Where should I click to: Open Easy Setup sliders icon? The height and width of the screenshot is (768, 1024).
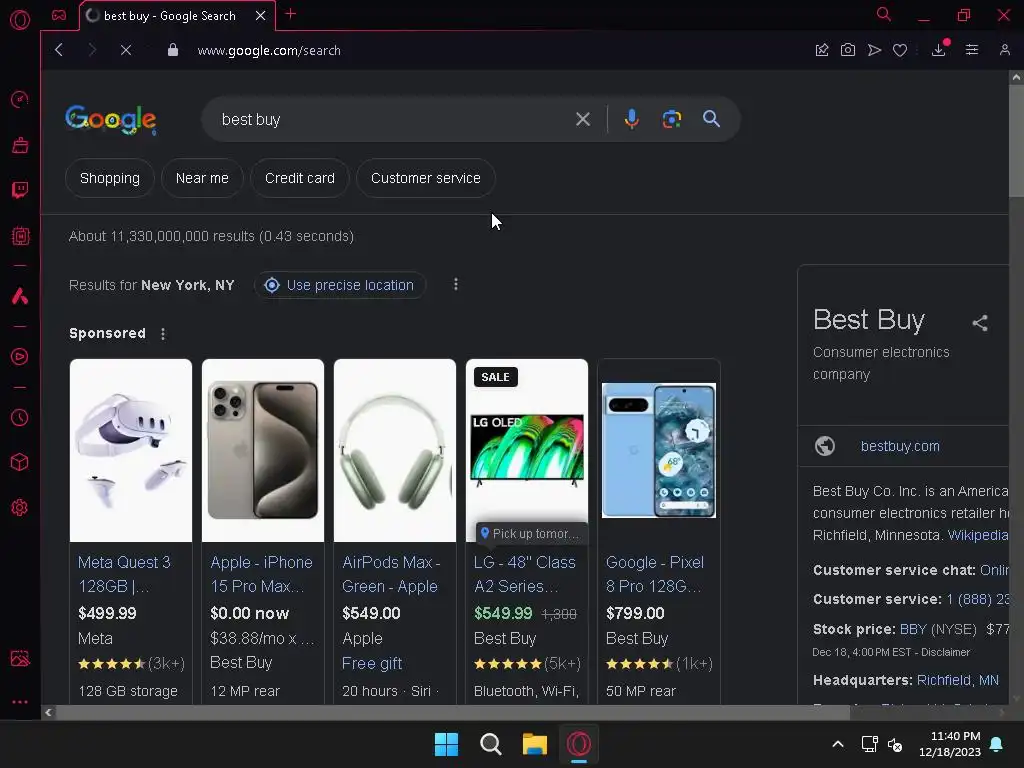pos(972,50)
